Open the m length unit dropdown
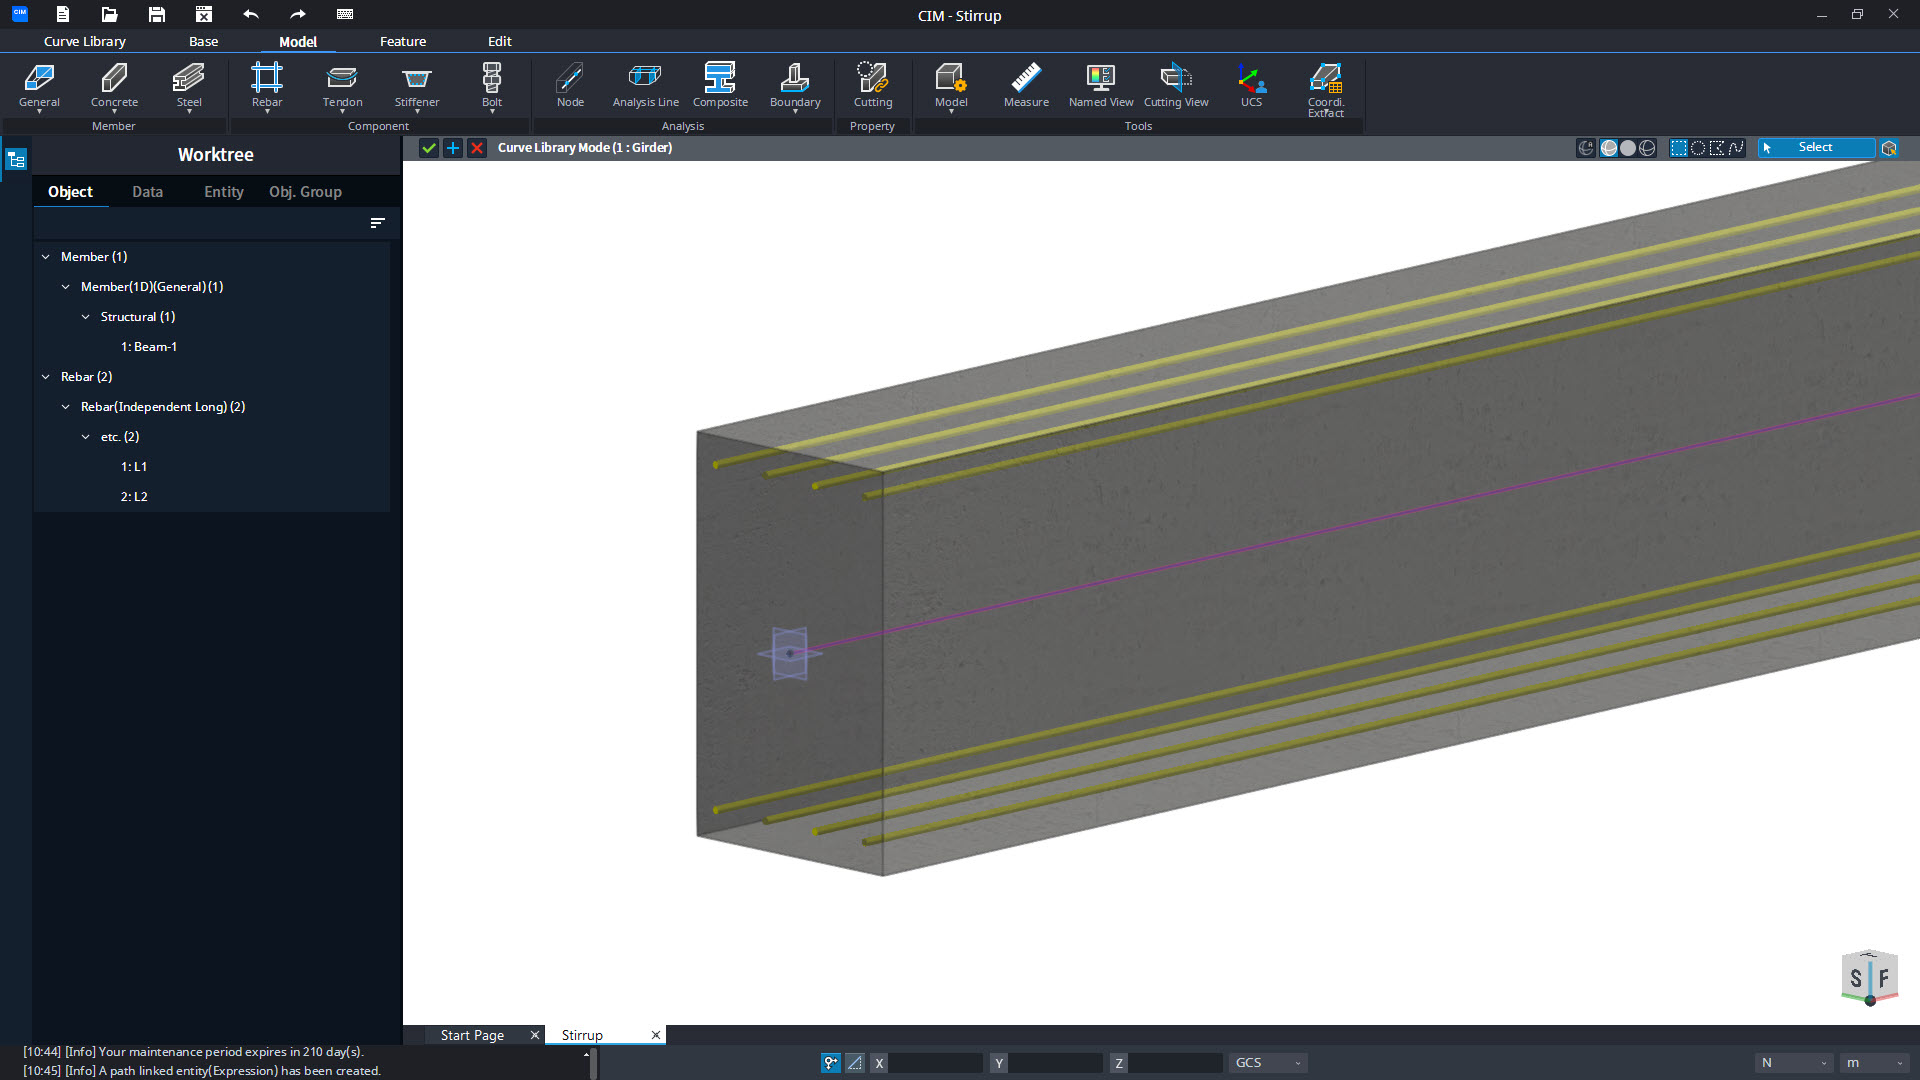This screenshot has width=1920, height=1080. point(1875,1063)
